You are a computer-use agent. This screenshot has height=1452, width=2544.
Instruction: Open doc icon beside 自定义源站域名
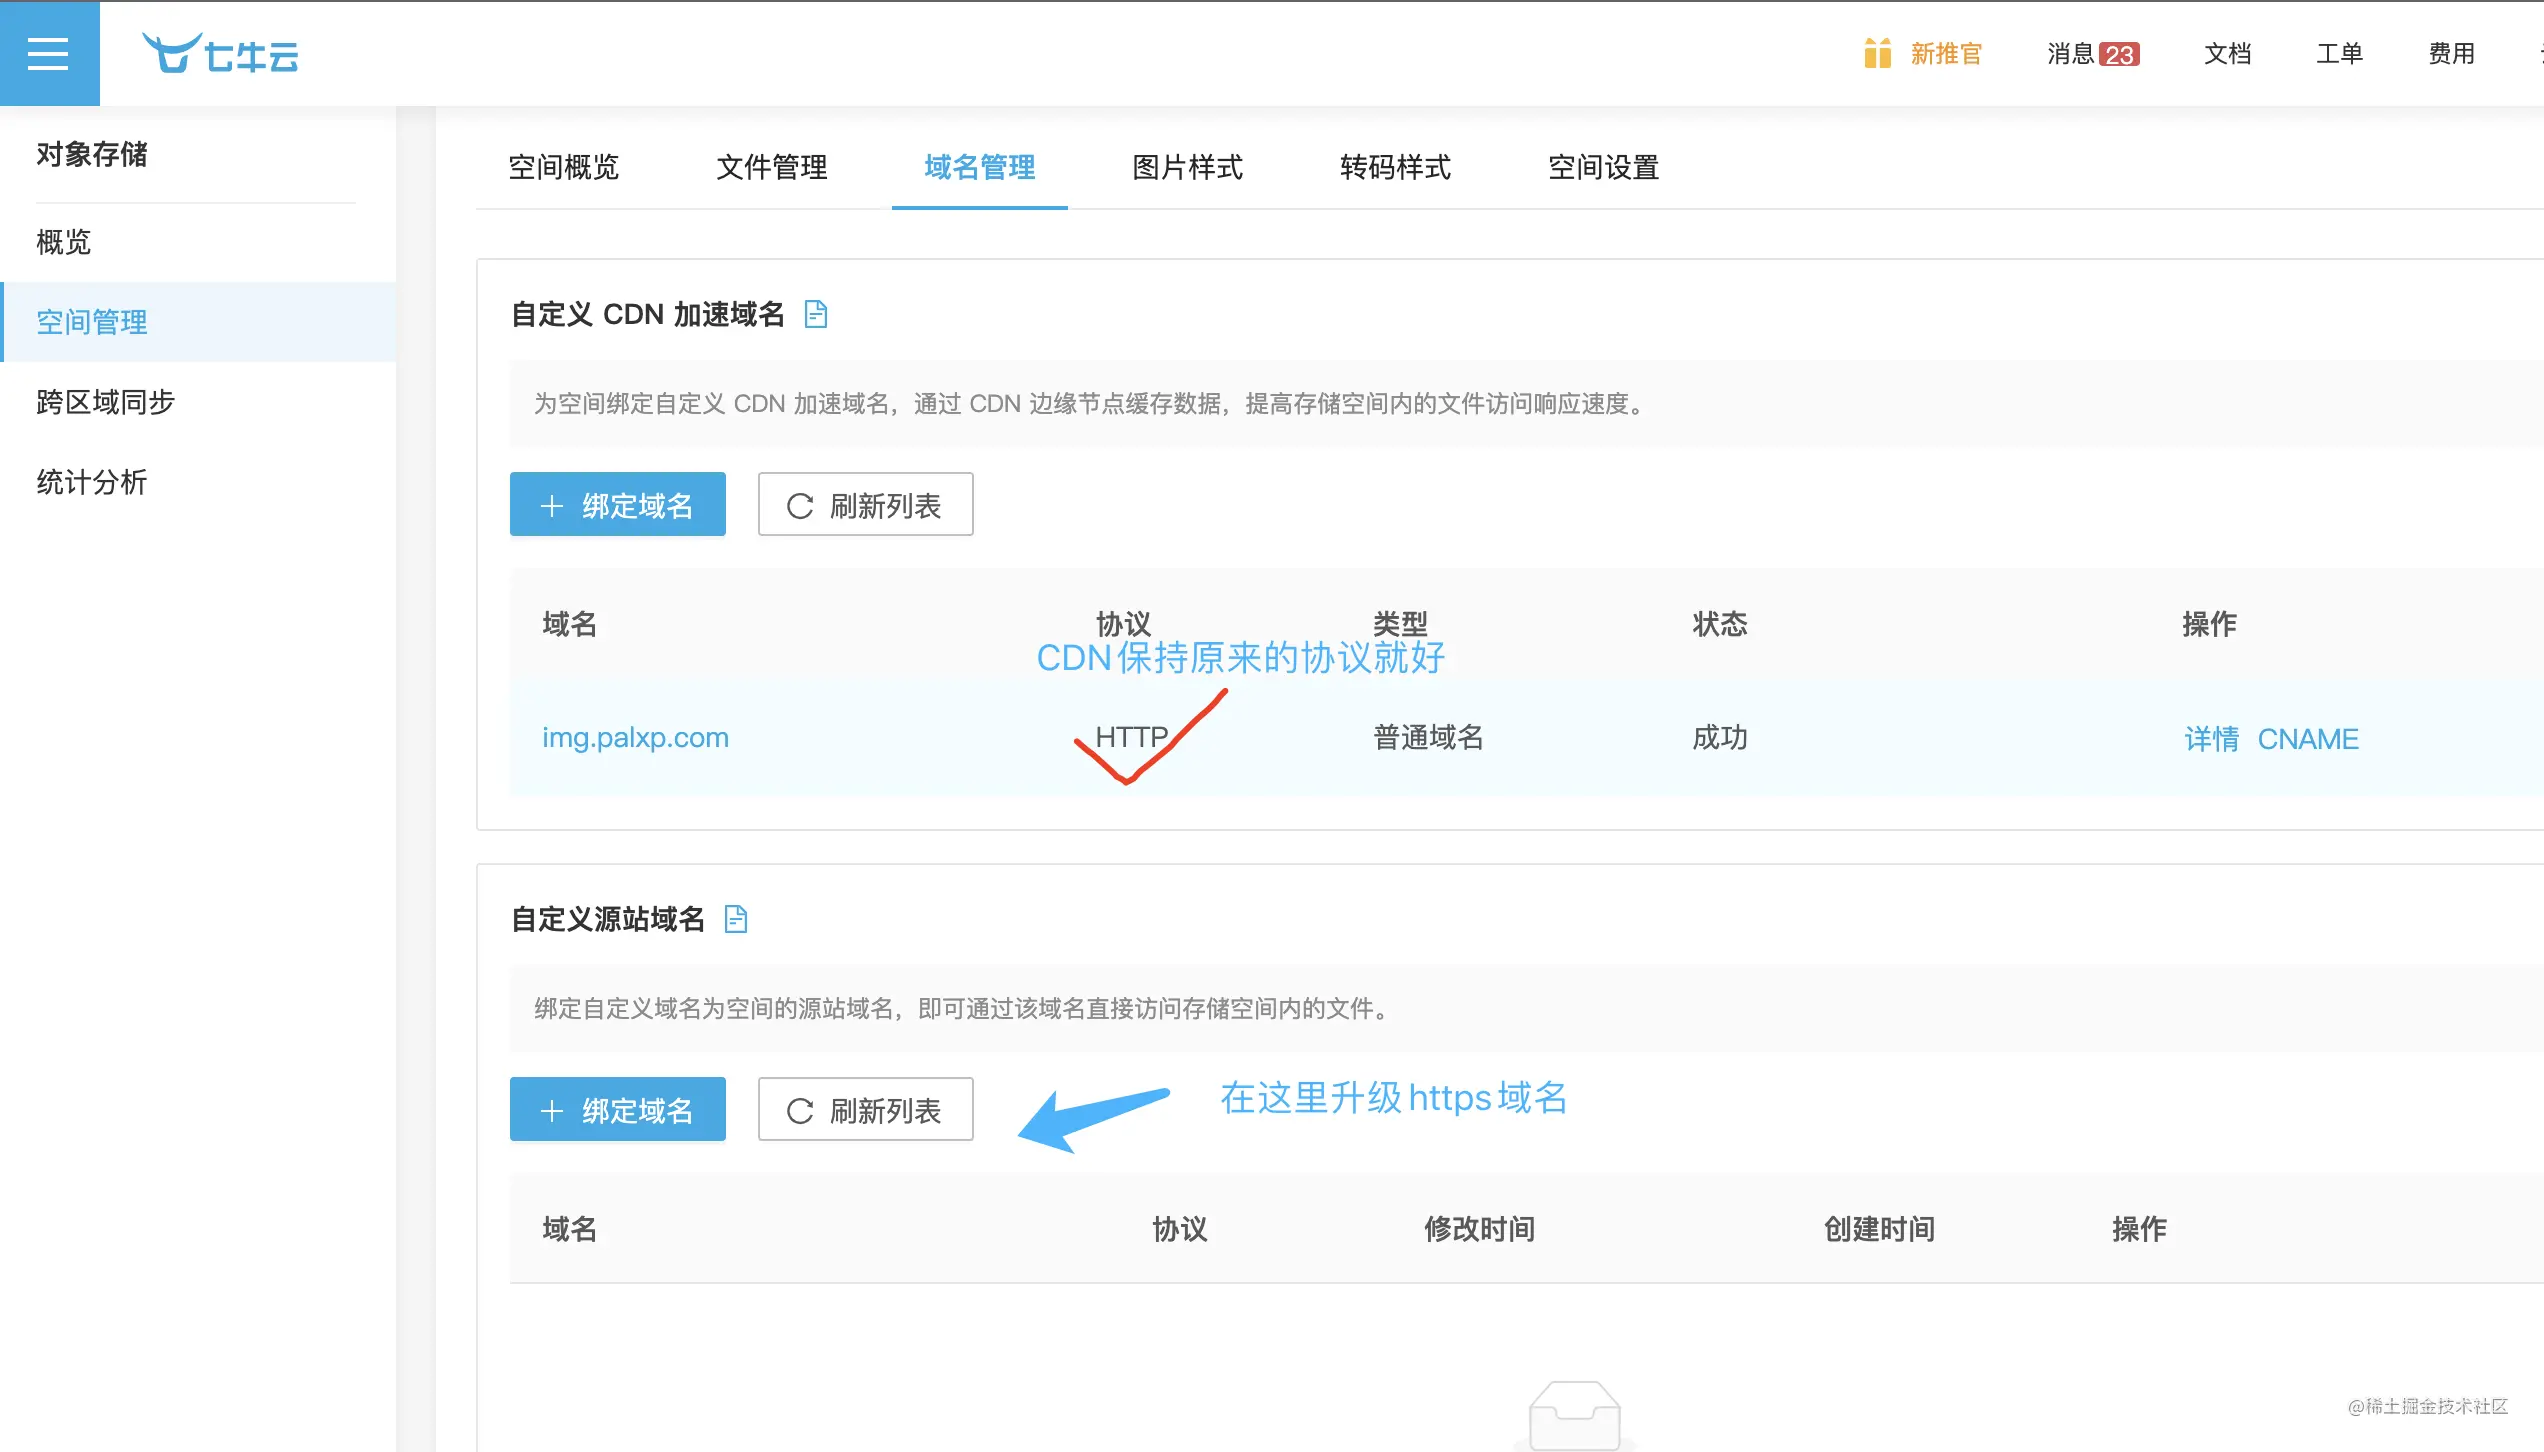coord(736,919)
